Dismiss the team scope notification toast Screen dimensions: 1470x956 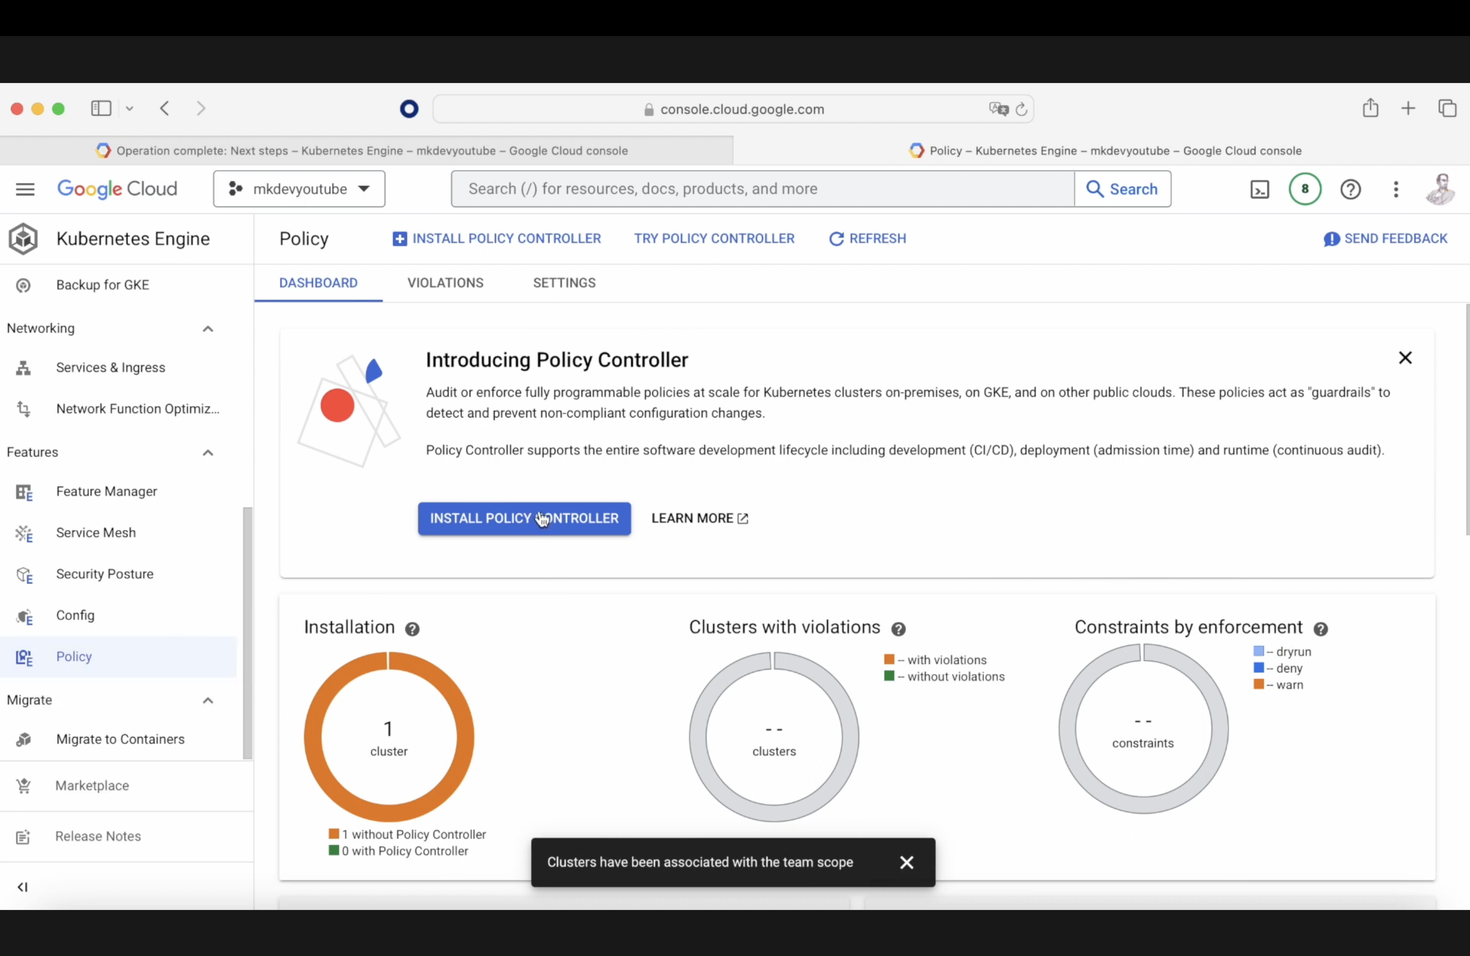pyautogui.click(x=906, y=863)
